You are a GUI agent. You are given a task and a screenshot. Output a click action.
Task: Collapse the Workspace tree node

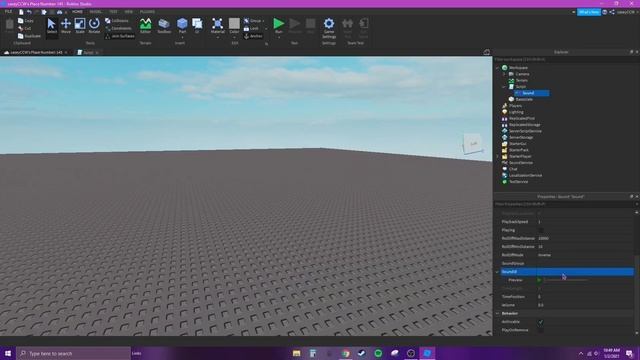[498, 68]
